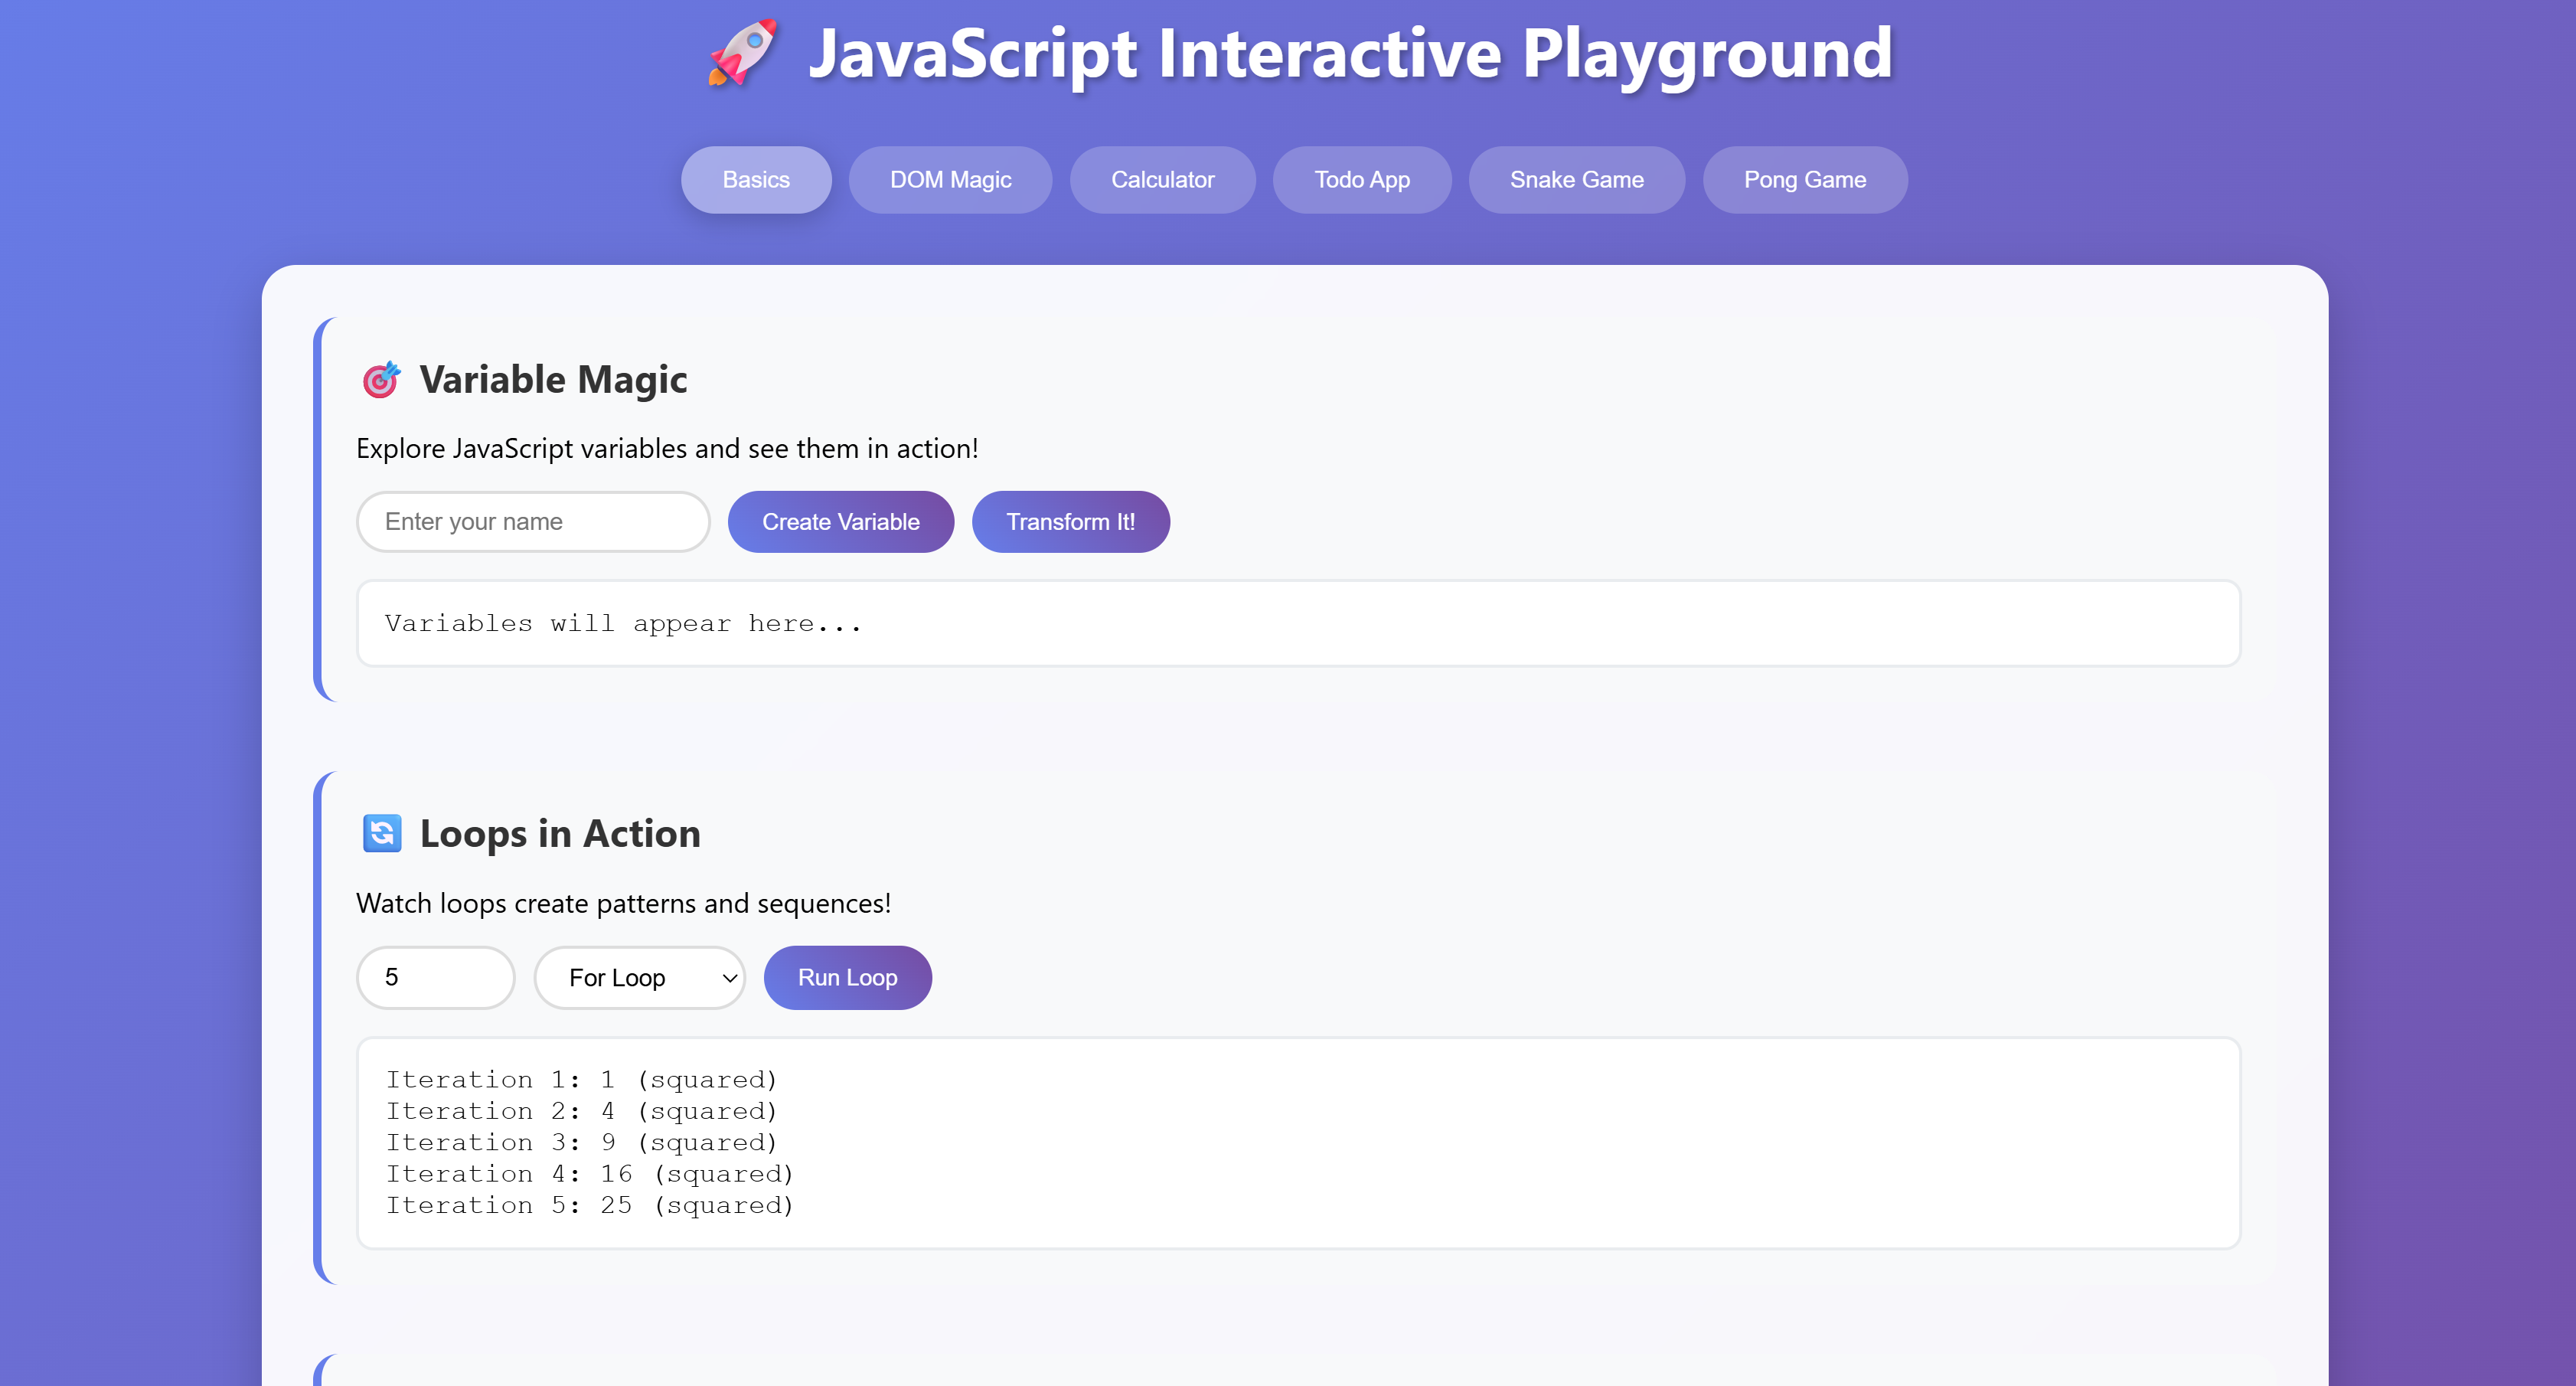Open the Snake Game tab
The image size is (2576, 1386).
[1576, 180]
